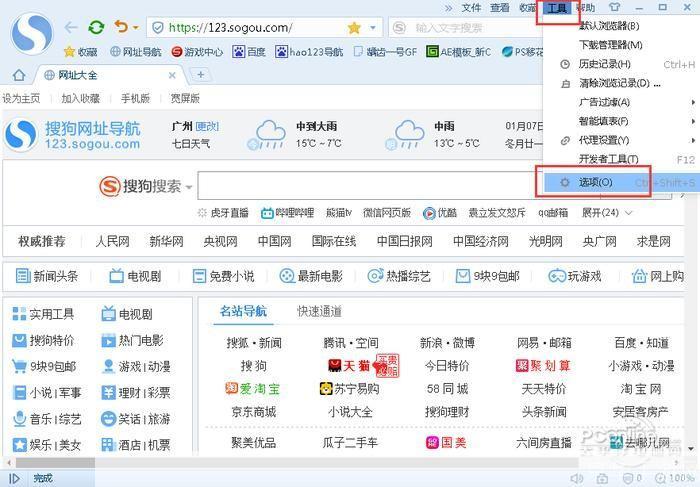Open 人民网 link
The height and width of the screenshot is (487, 700).
pyautogui.click(x=112, y=241)
